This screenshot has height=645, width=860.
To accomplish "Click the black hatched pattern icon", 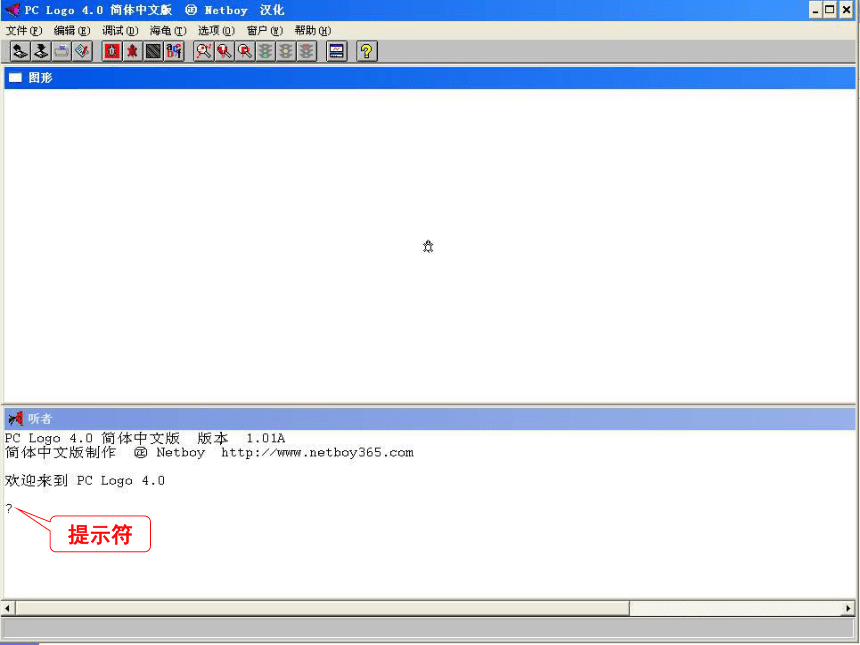I will (154, 52).
